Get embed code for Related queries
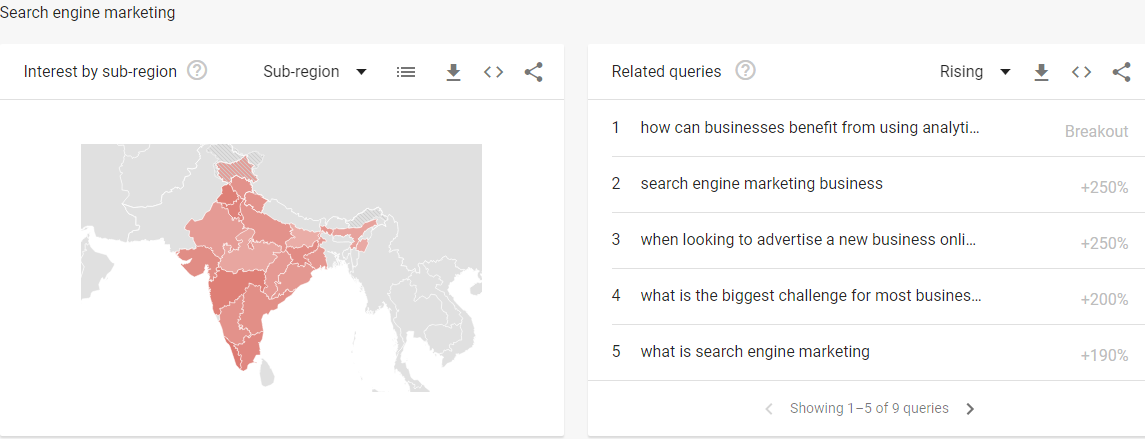The width and height of the screenshot is (1145, 439). (x=1081, y=72)
